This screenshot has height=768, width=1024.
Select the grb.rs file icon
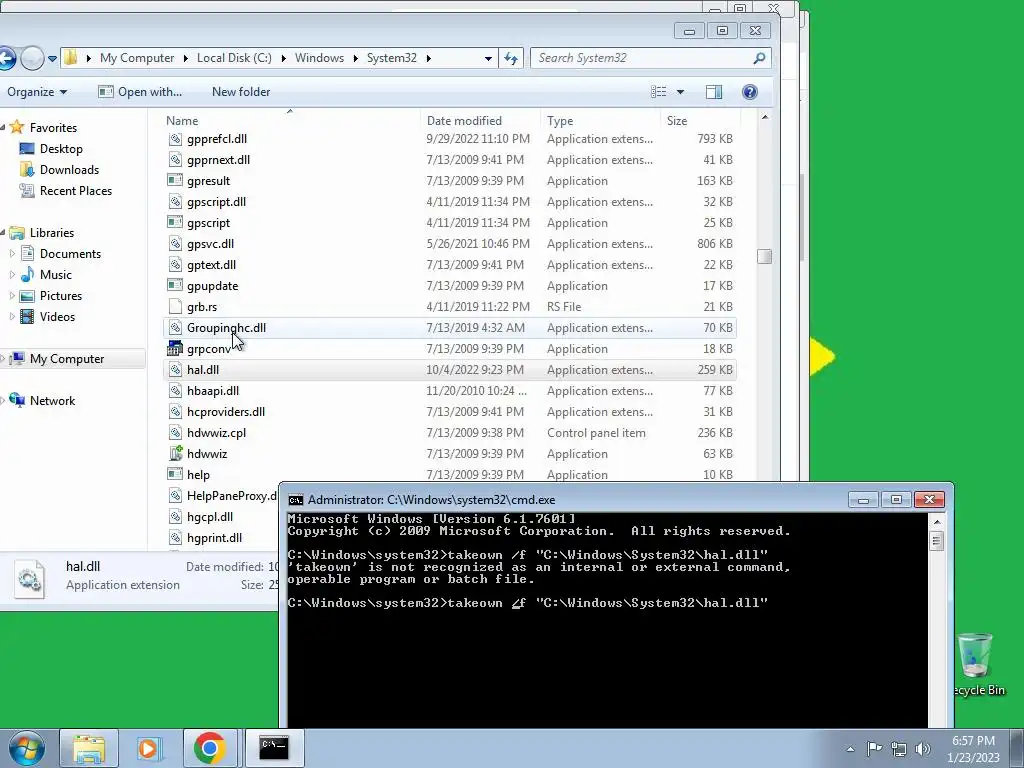[174, 307]
